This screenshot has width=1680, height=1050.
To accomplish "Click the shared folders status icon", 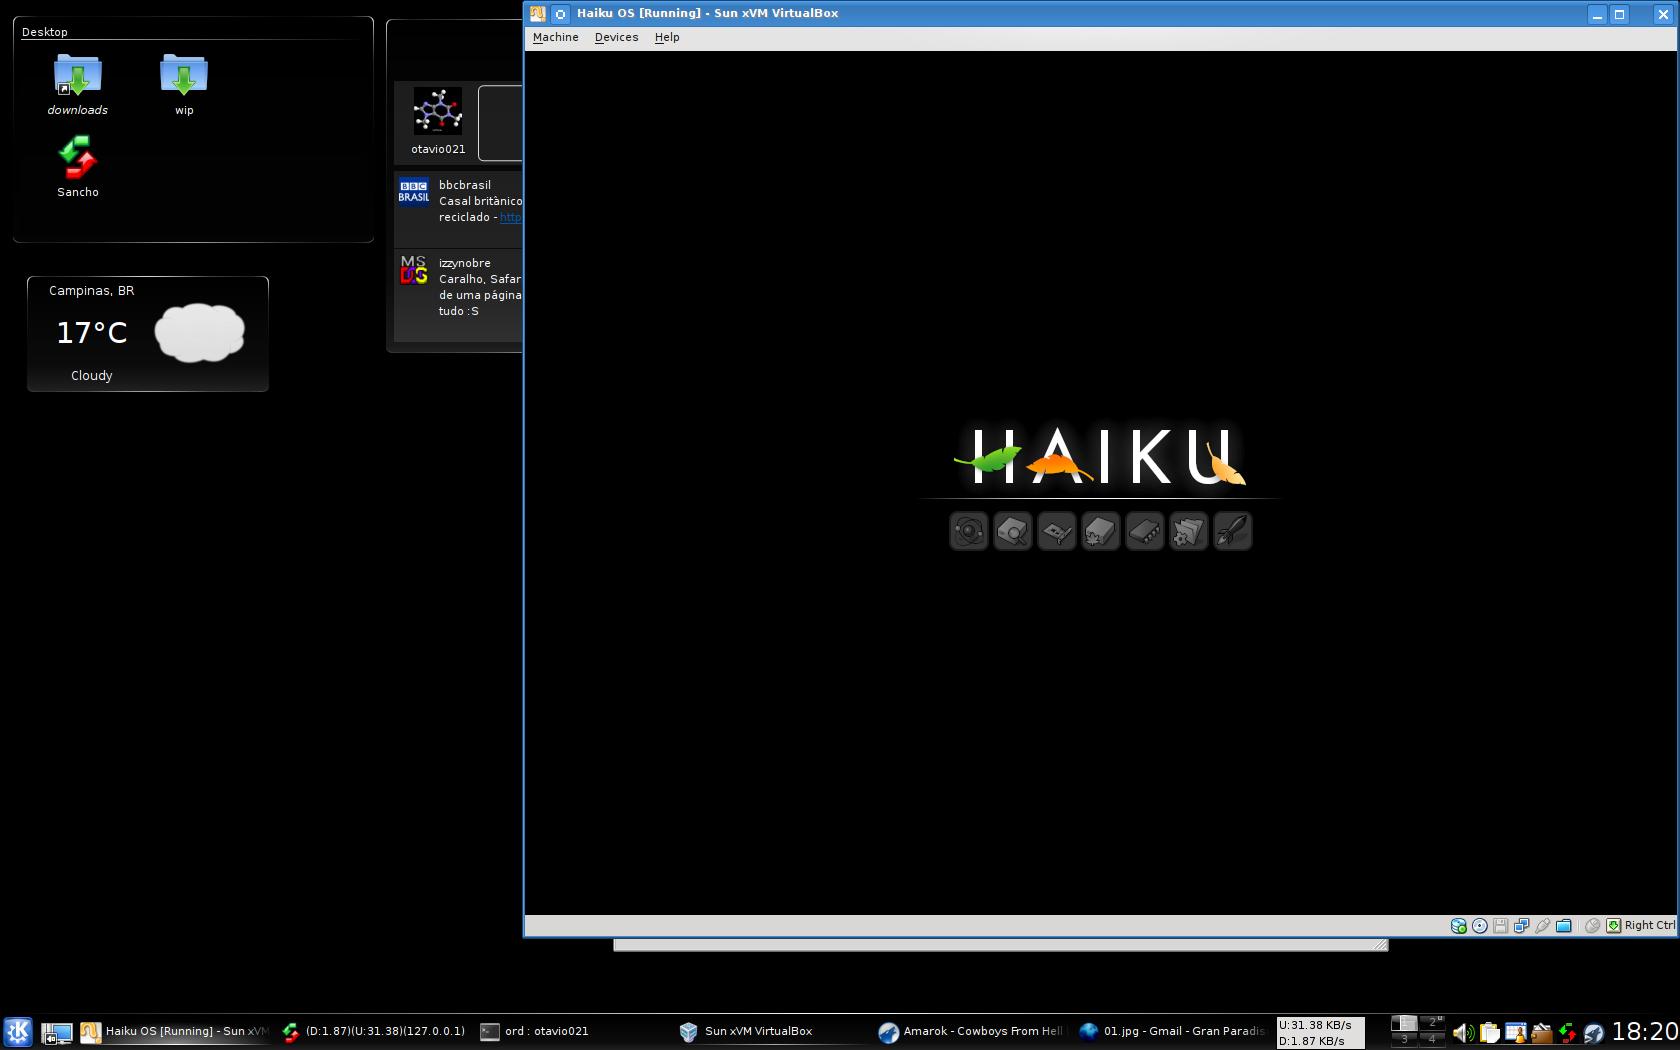I will coord(1563,926).
